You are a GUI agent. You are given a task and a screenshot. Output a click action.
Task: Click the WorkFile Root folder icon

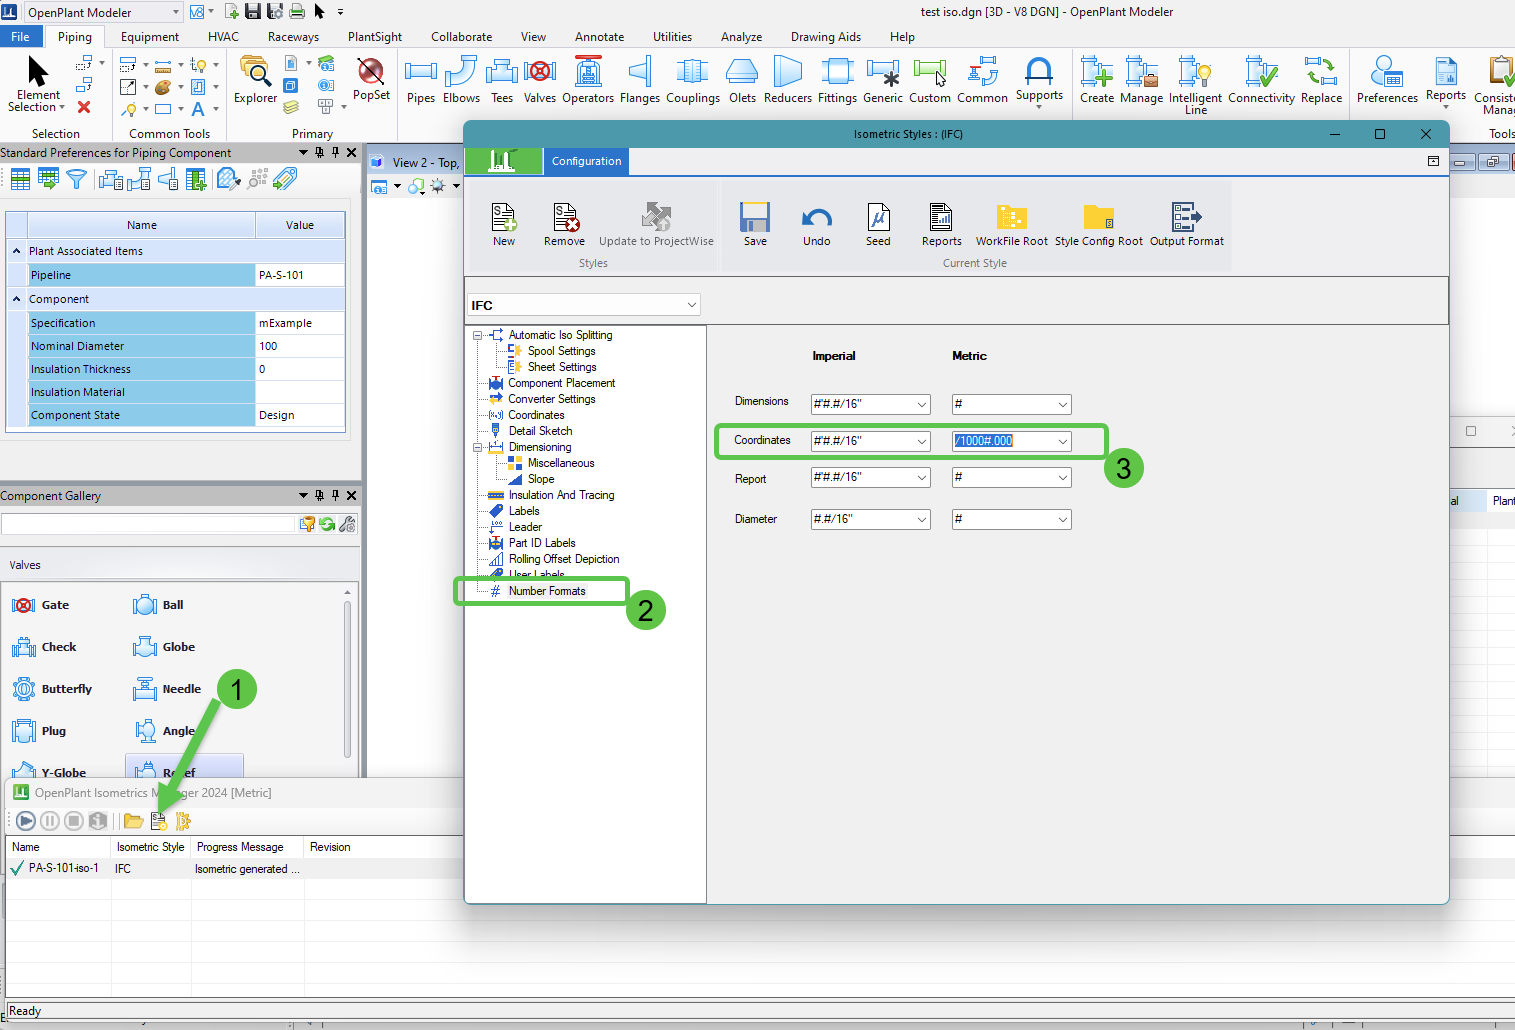click(x=1011, y=218)
